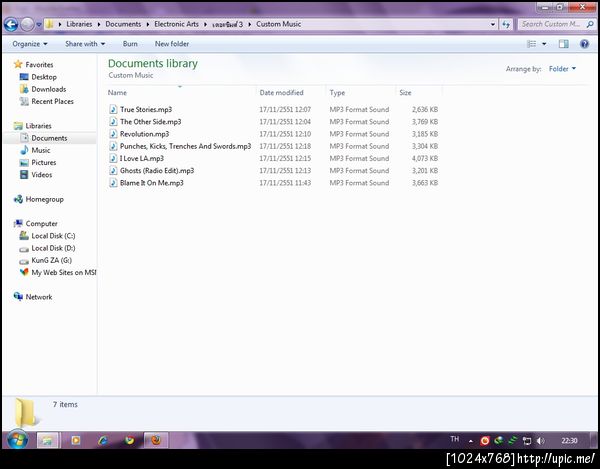The image size is (600, 469).
Task: Open the view options dropdown arrow
Action: click(544, 44)
